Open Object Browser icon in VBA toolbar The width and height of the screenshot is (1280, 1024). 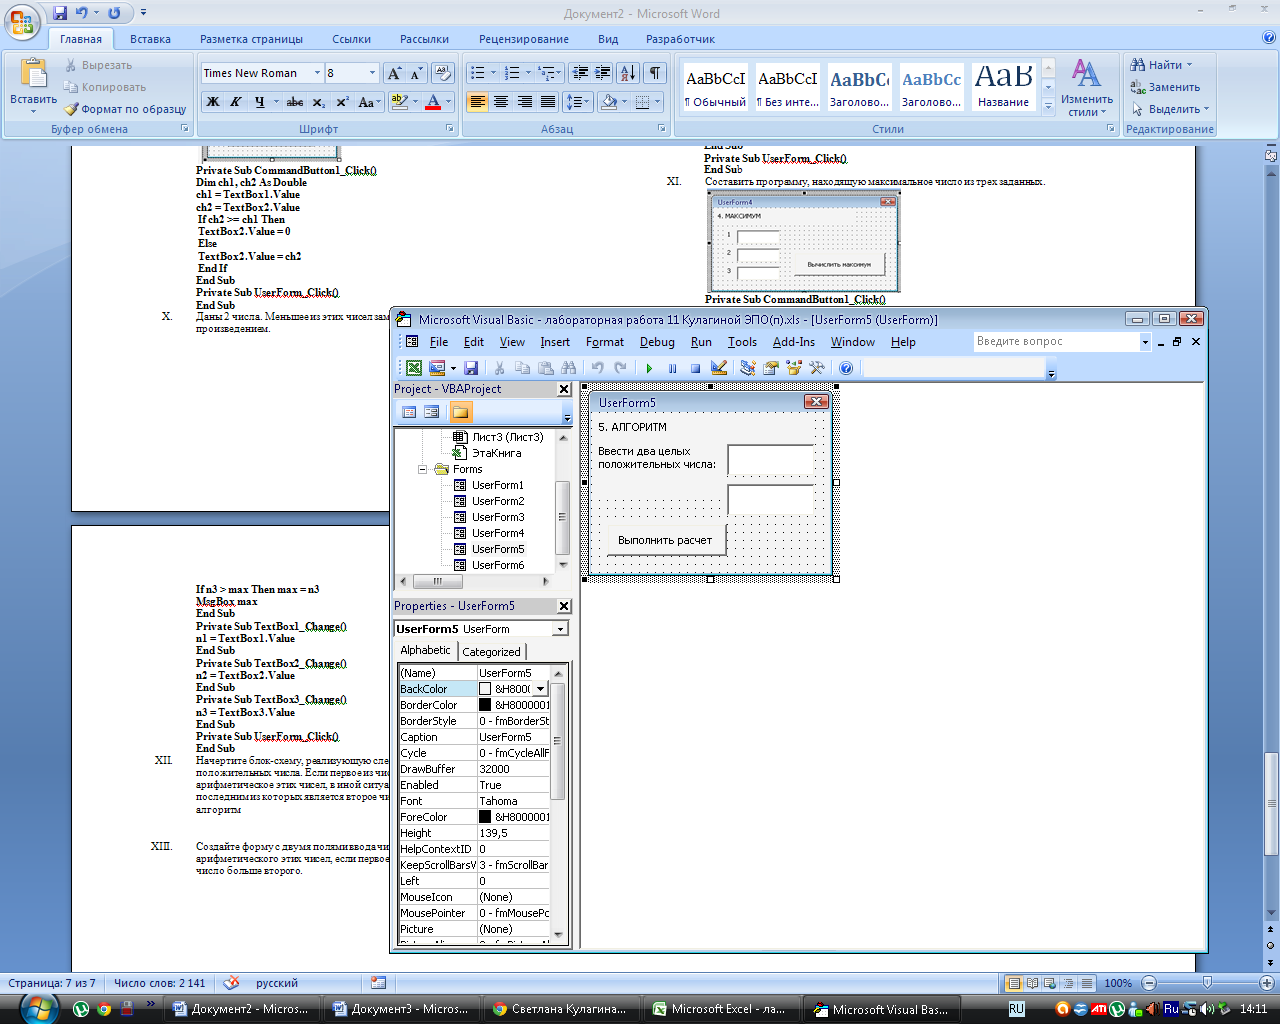(794, 368)
